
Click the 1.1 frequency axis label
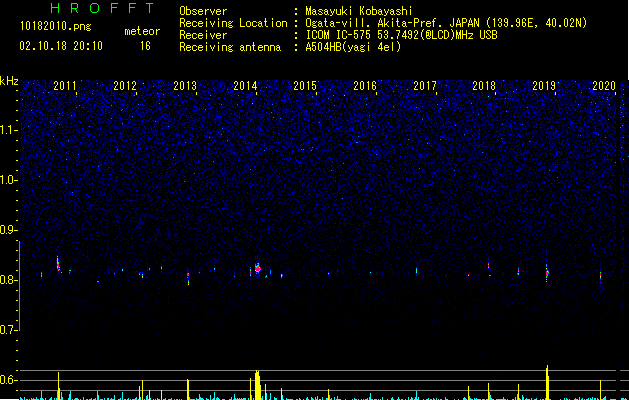point(8,130)
